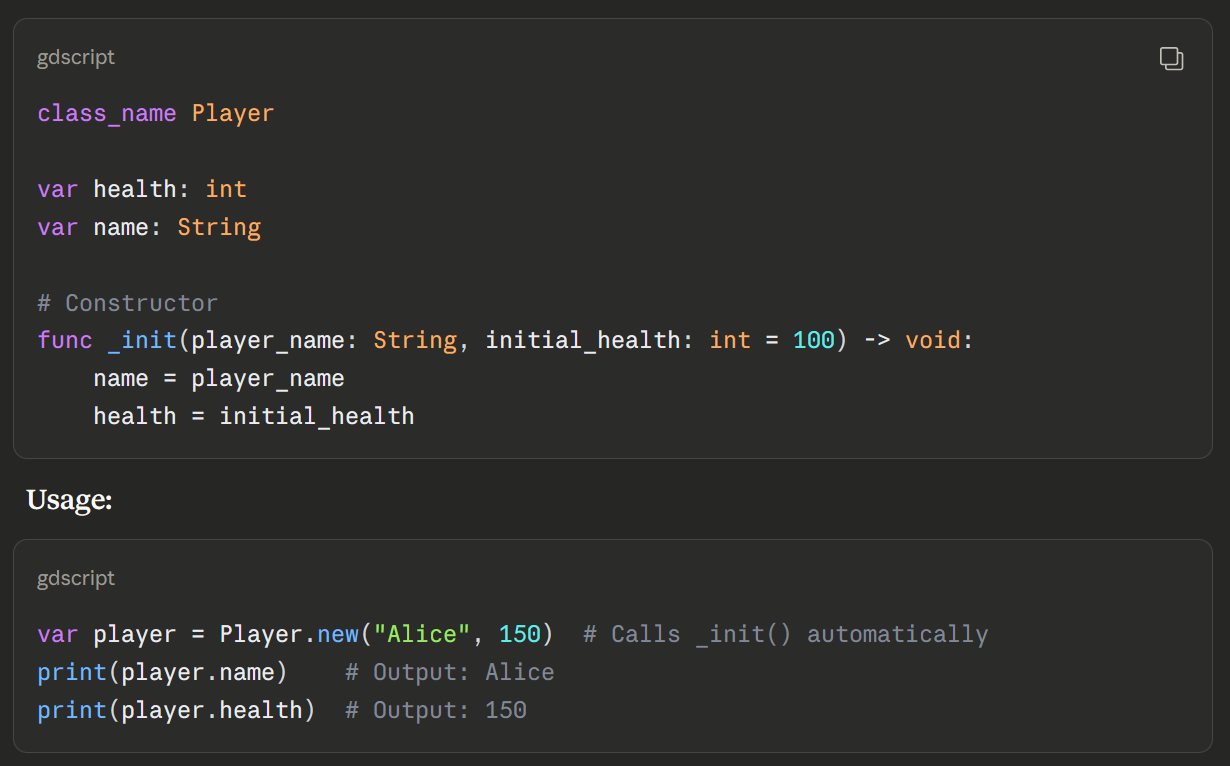Click the default value 100
The height and width of the screenshot is (766, 1230).
(x=814, y=341)
